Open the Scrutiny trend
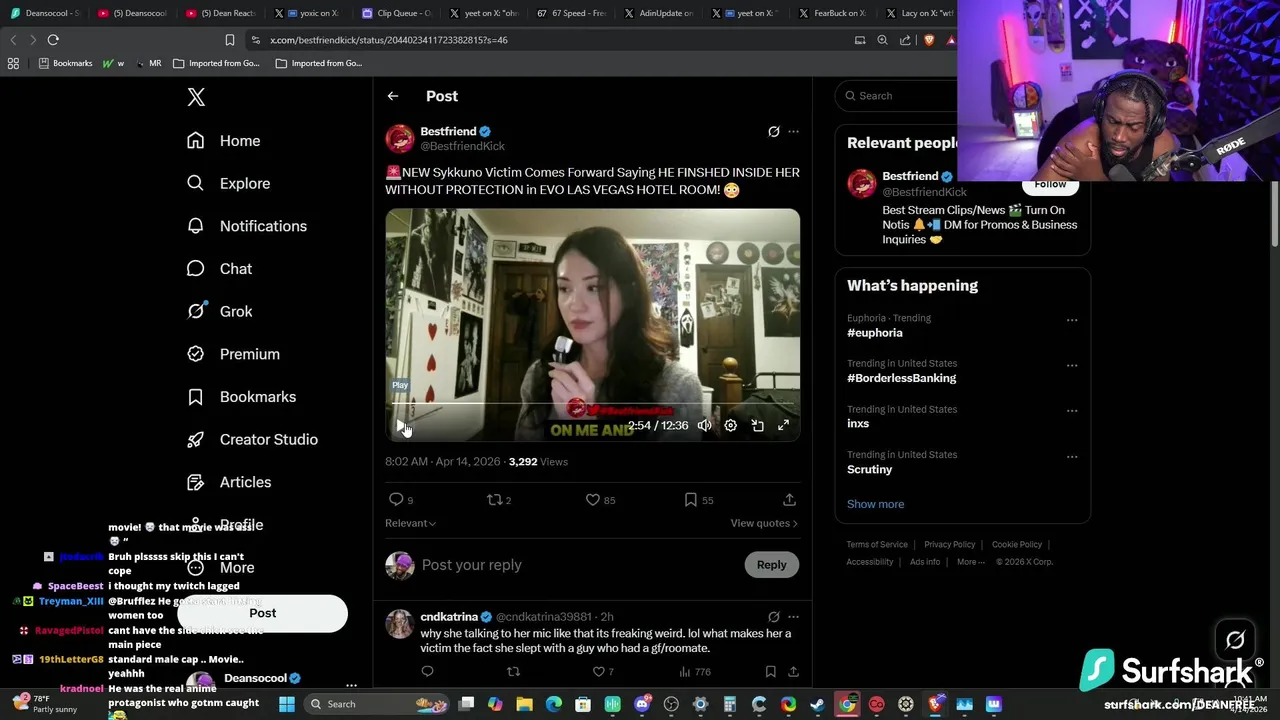The image size is (1280, 720). (870, 469)
